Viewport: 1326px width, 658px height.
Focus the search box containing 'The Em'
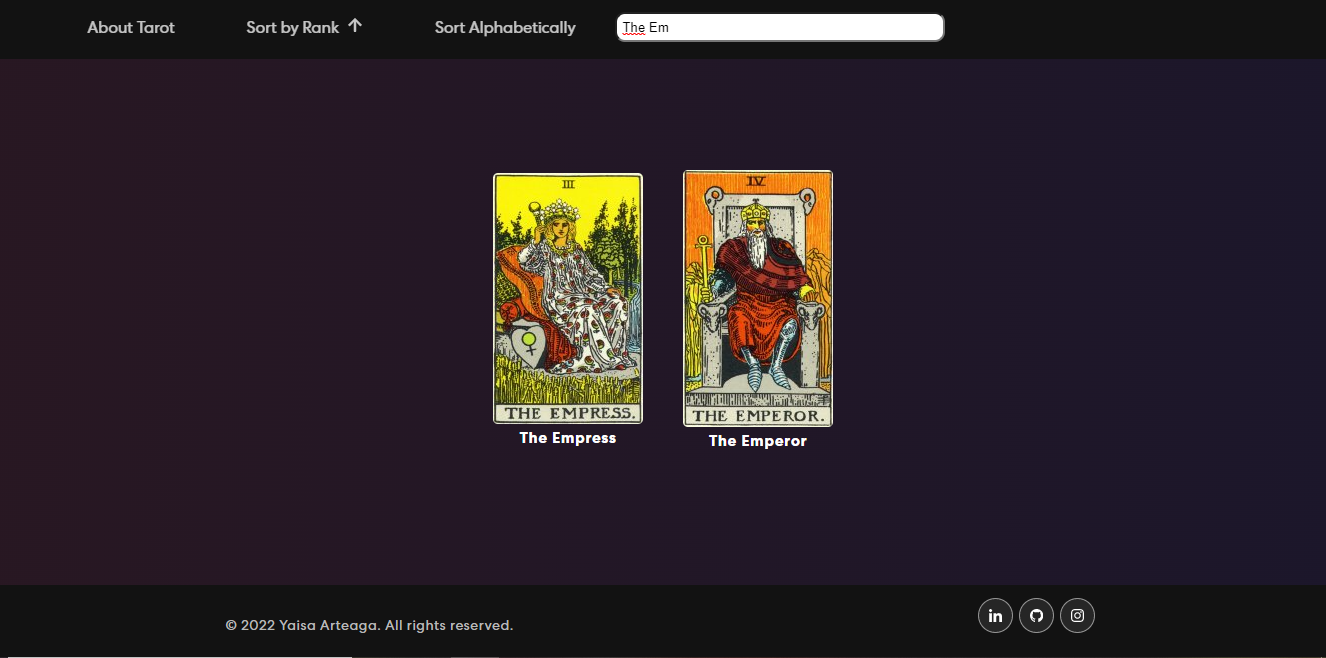pyautogui.click(x=780, y=28)
